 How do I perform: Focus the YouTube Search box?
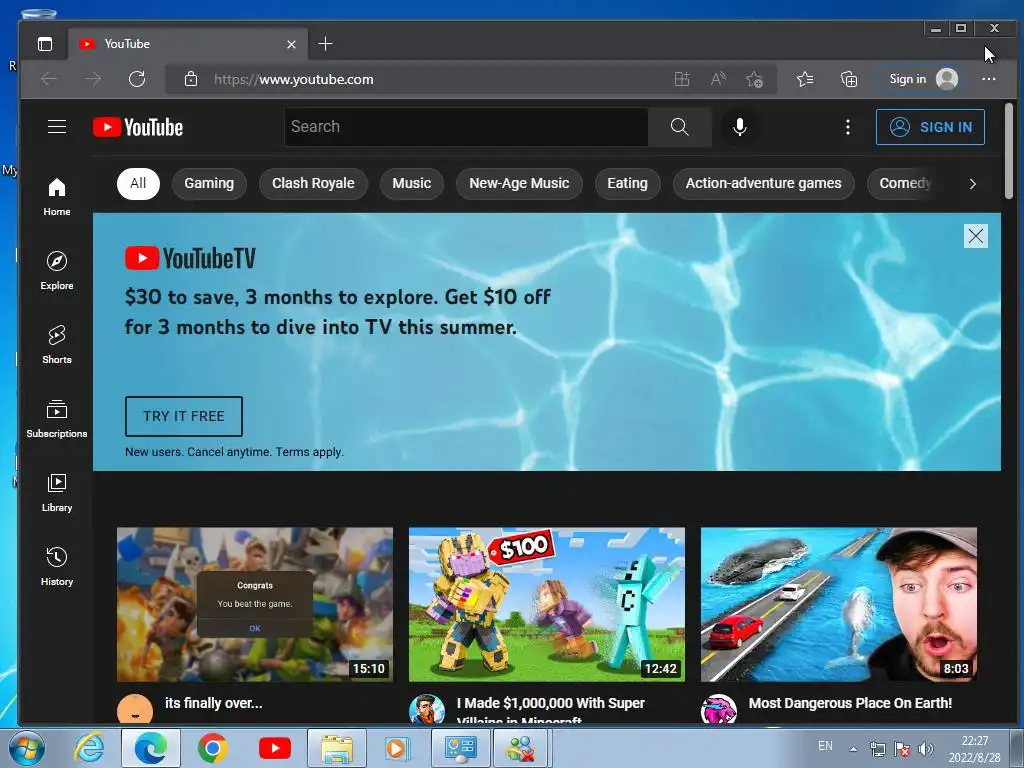pos(466,127)
